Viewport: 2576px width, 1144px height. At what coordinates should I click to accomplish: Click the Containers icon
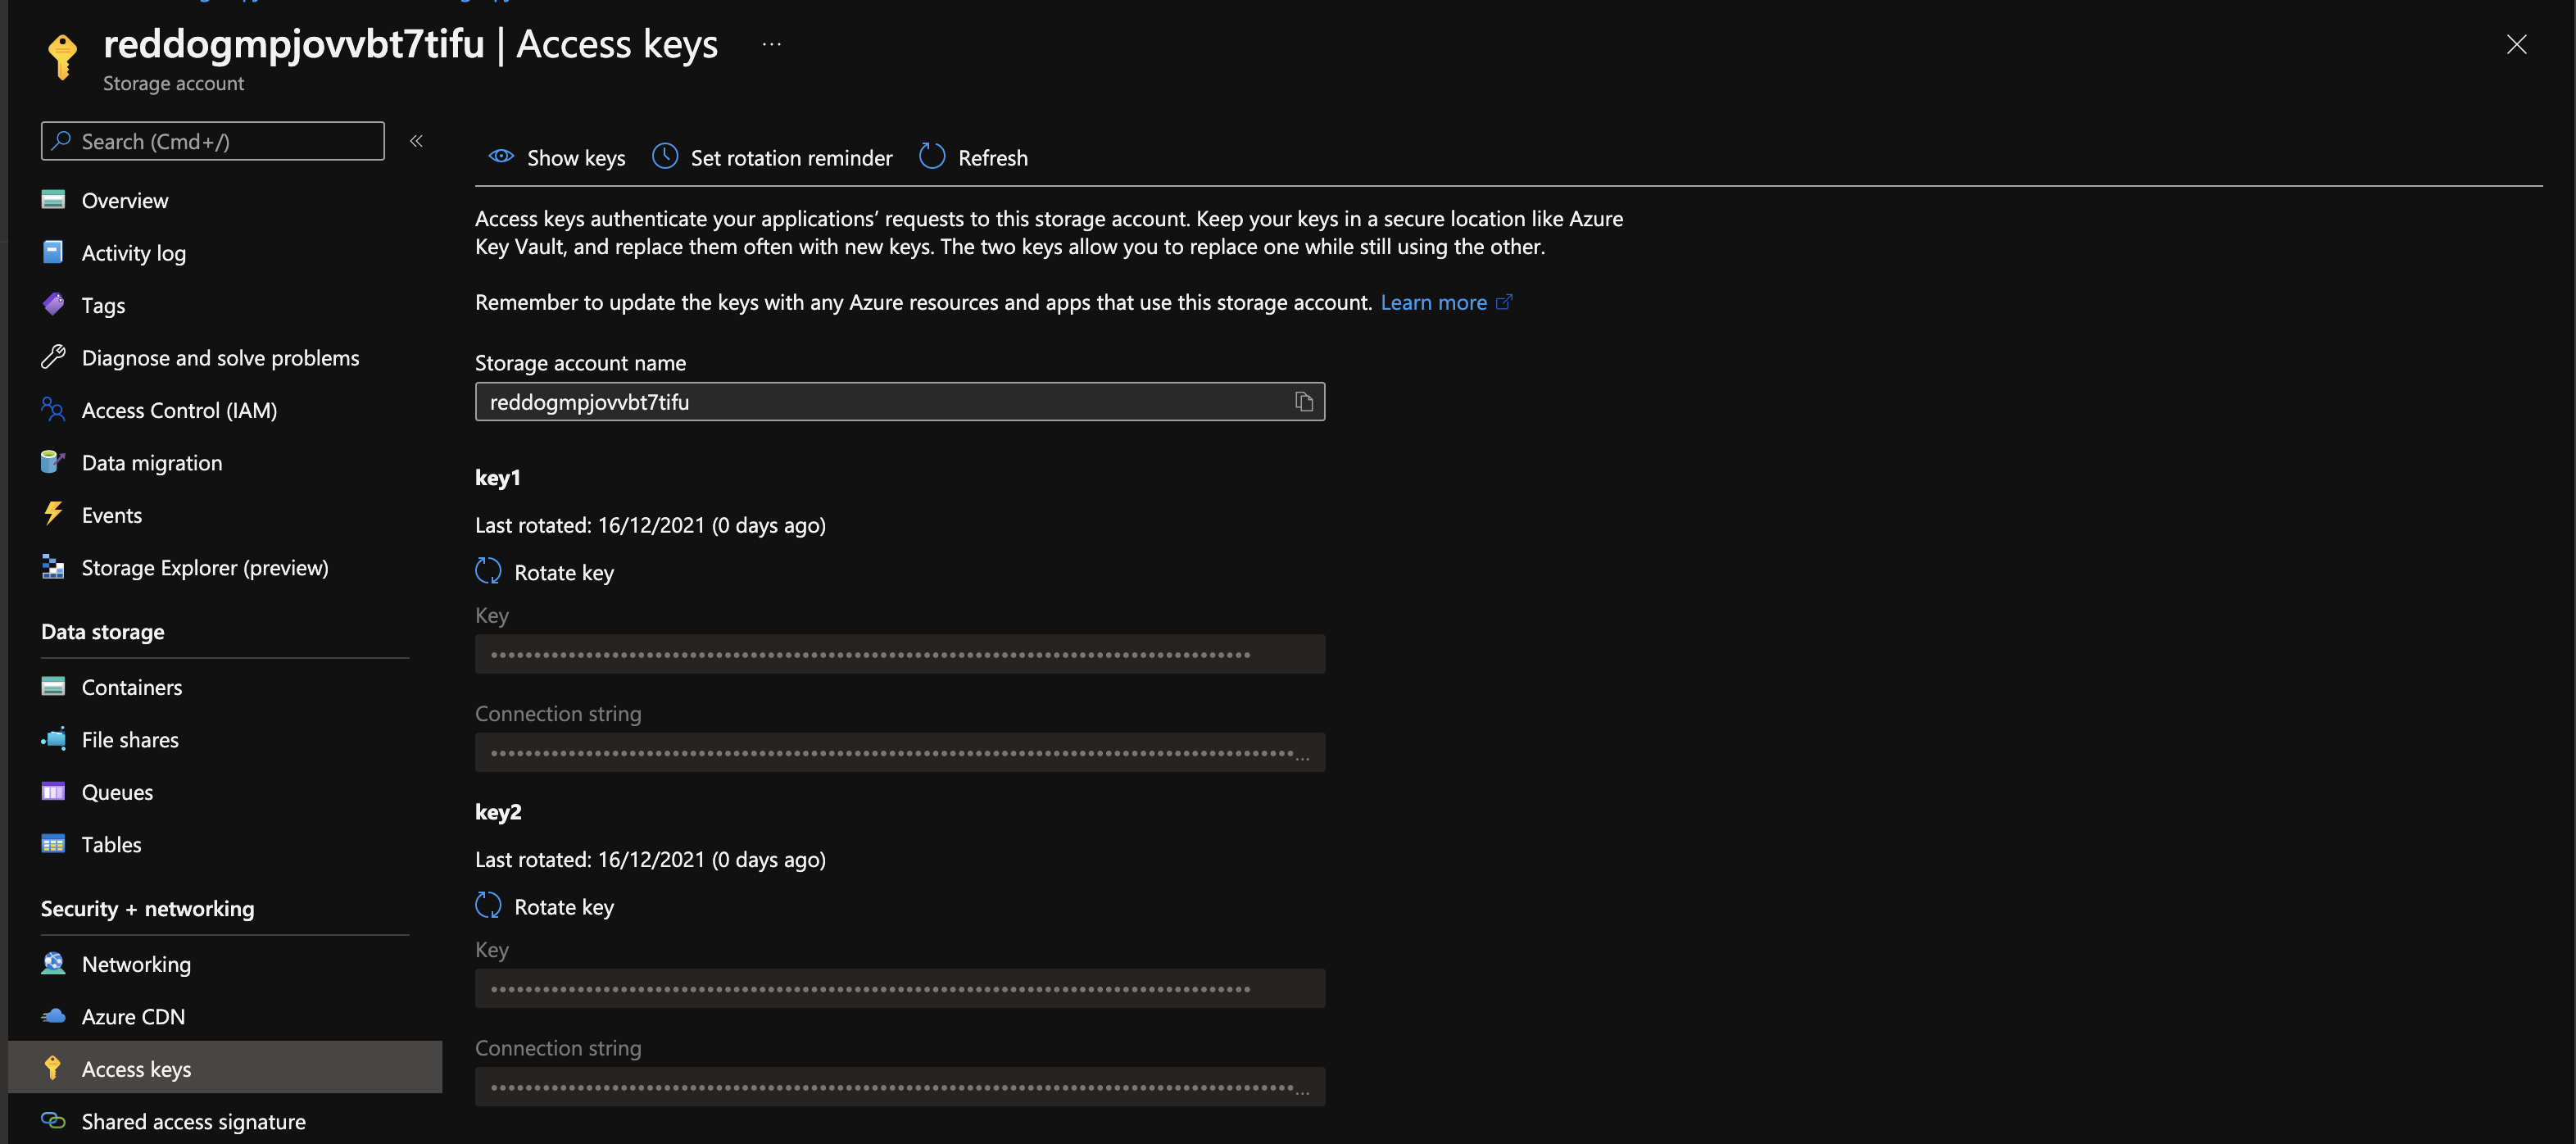[x=53, y=686]
